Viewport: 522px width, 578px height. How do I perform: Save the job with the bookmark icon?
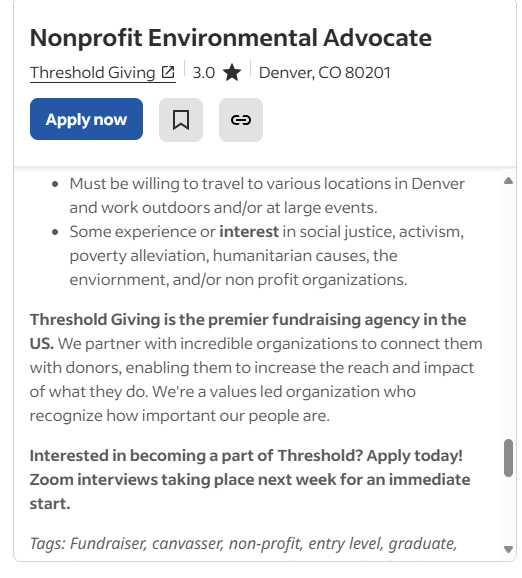[x=181, y=120]
